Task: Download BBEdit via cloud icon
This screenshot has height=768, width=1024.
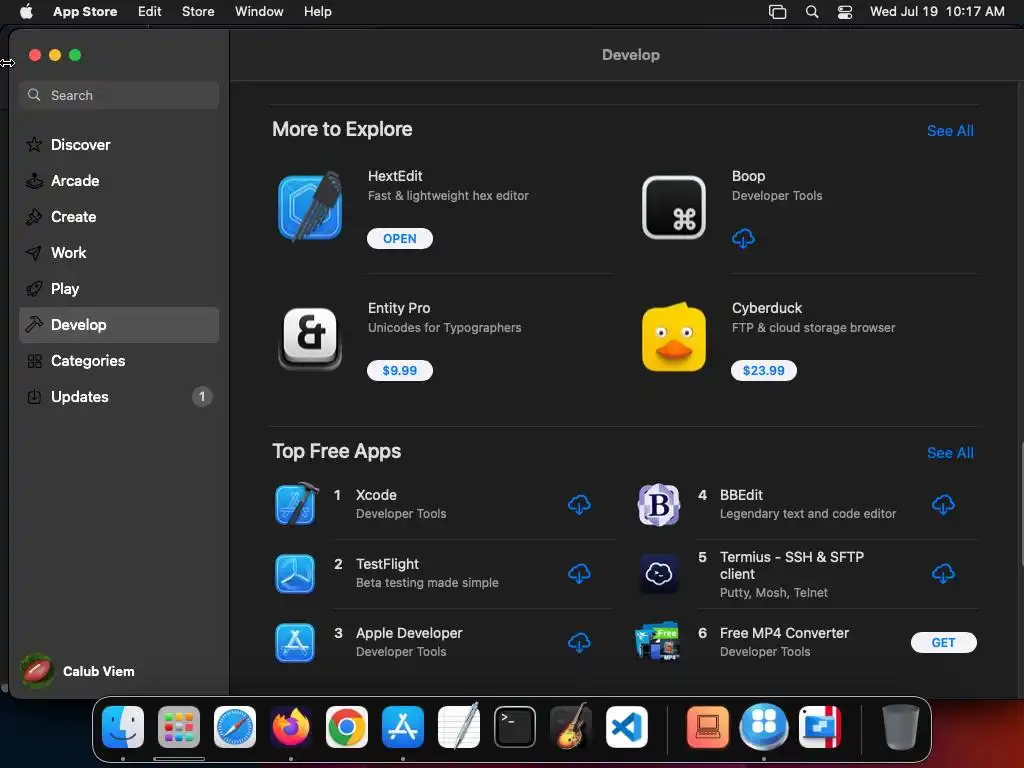Action: 943,504
